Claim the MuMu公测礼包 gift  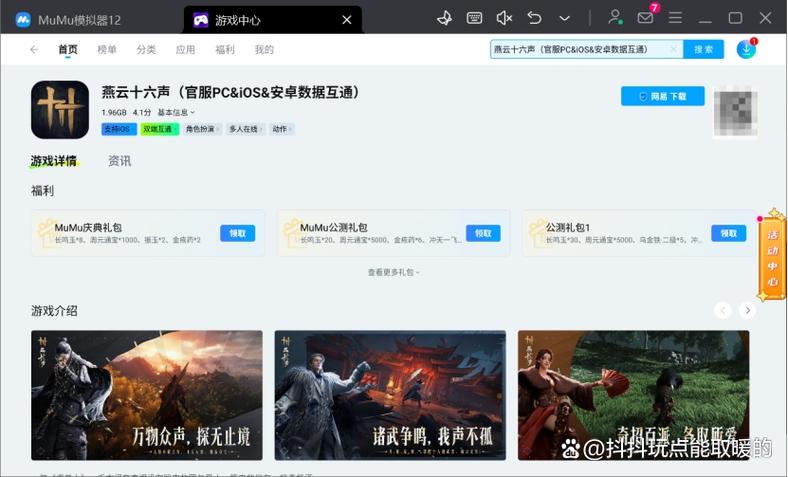click(483, 233)
